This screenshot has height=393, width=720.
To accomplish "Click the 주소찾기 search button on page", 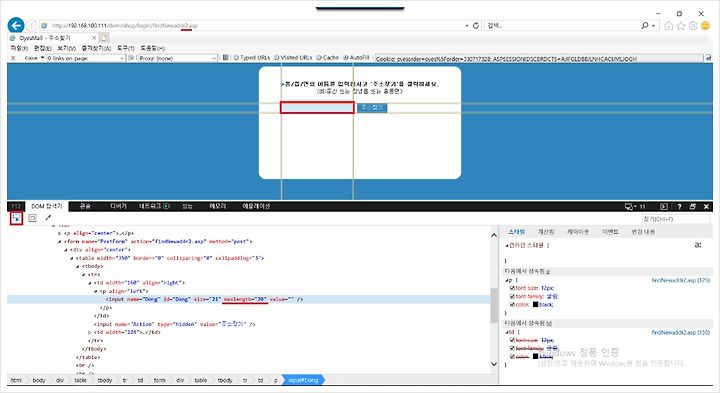I will click(372, 107).
